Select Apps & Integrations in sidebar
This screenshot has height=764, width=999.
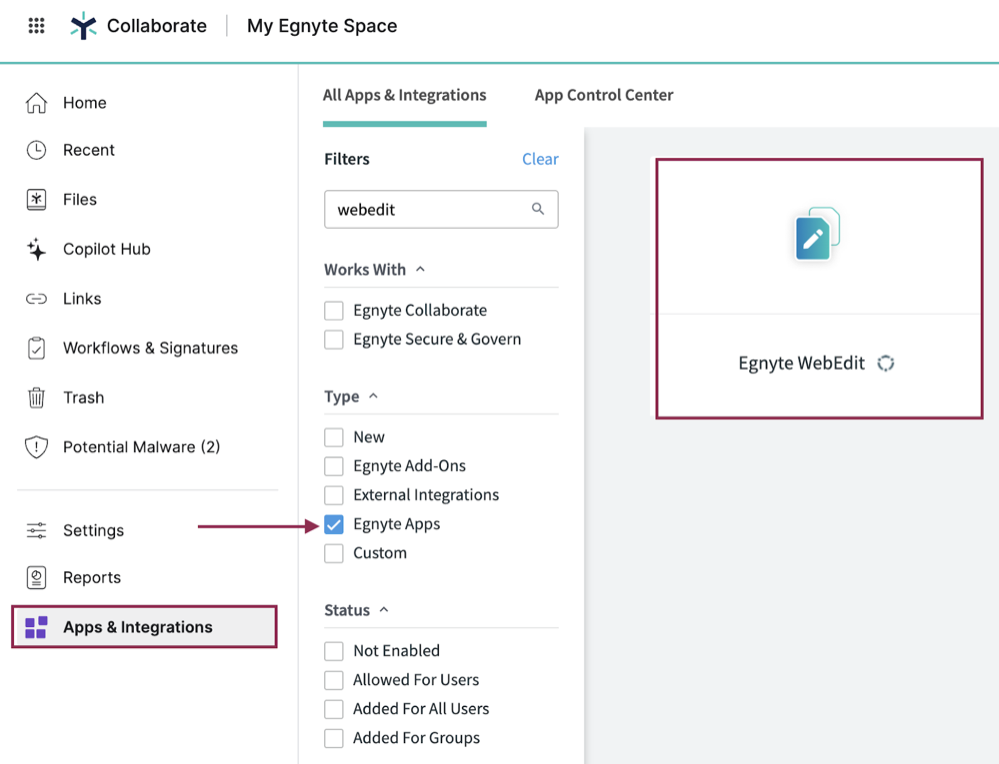145,627
